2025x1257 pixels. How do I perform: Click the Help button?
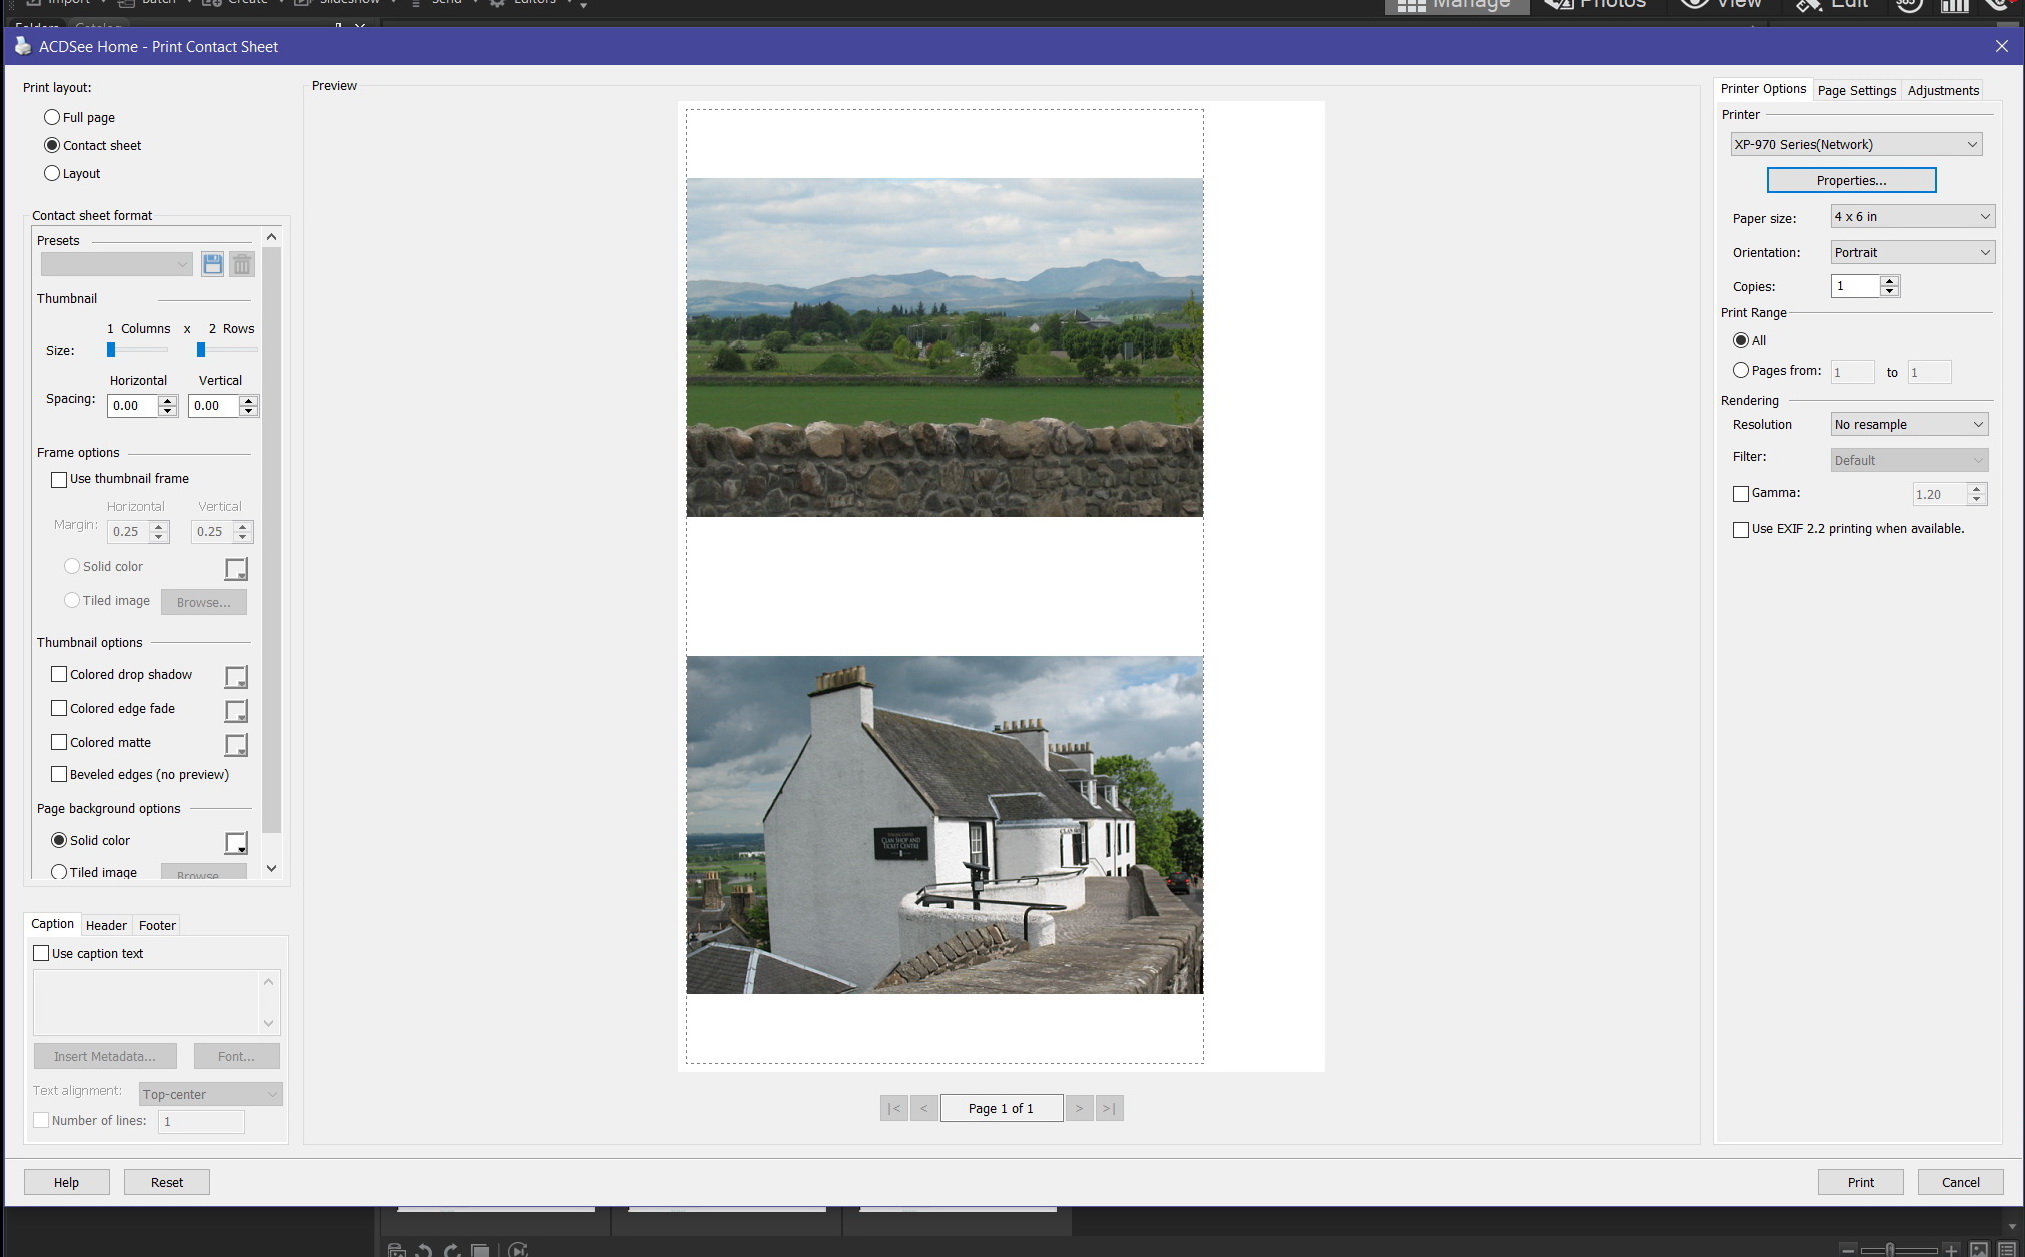pos(66,1182)
